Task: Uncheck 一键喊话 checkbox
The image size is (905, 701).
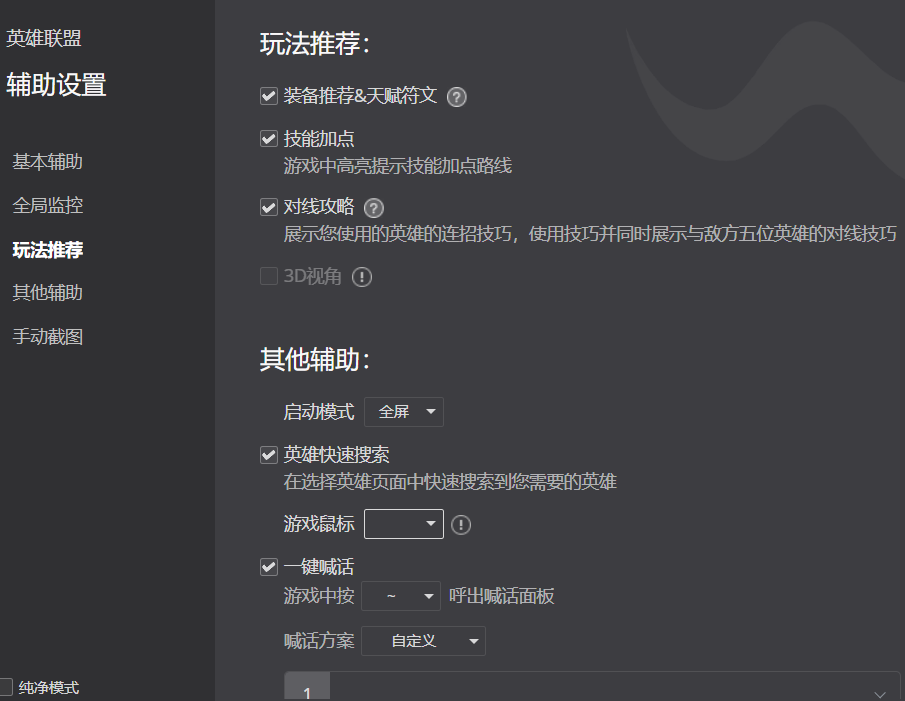Action: tap(269, 567)
